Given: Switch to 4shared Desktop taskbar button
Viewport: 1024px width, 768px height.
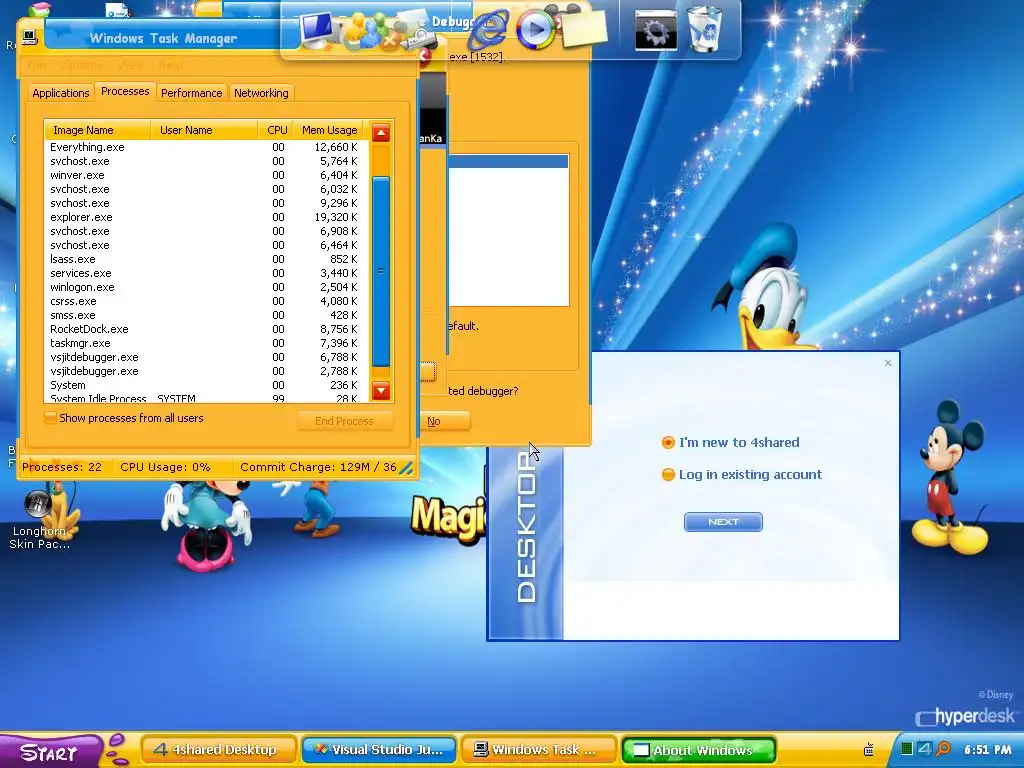Looking at the screenshot, I should point(219,750).
